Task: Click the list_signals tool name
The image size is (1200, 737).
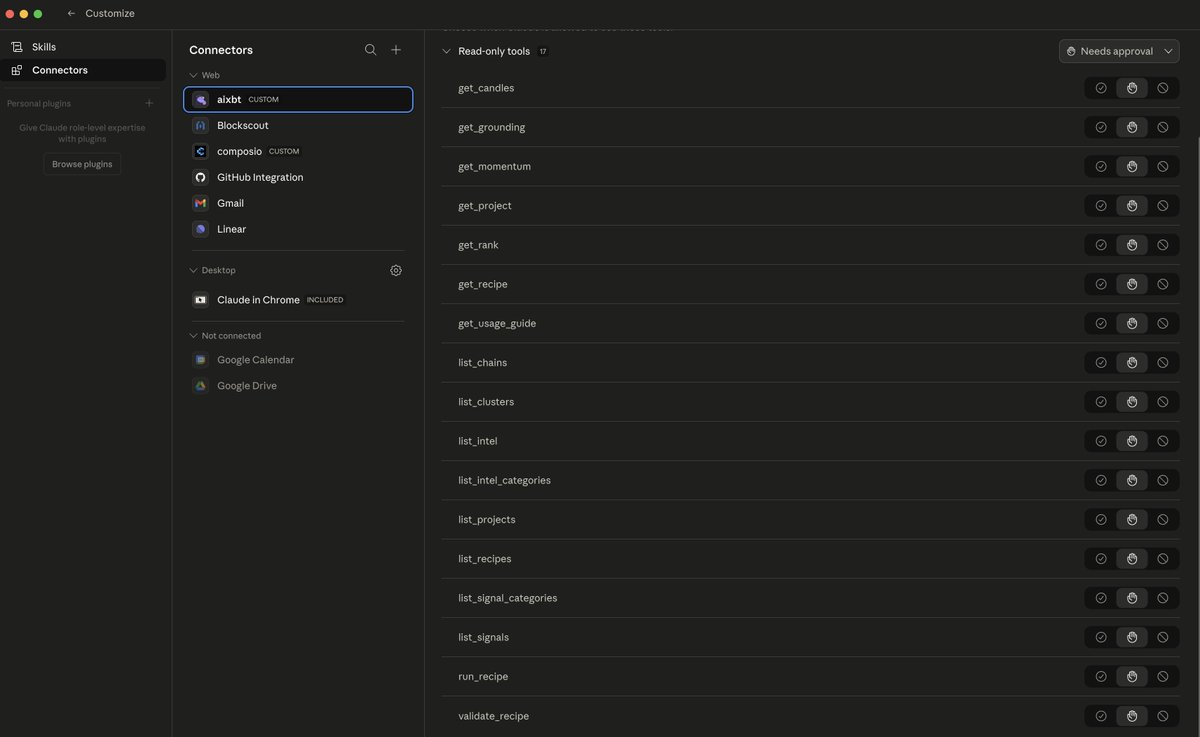Action: (x=483, y=637)
